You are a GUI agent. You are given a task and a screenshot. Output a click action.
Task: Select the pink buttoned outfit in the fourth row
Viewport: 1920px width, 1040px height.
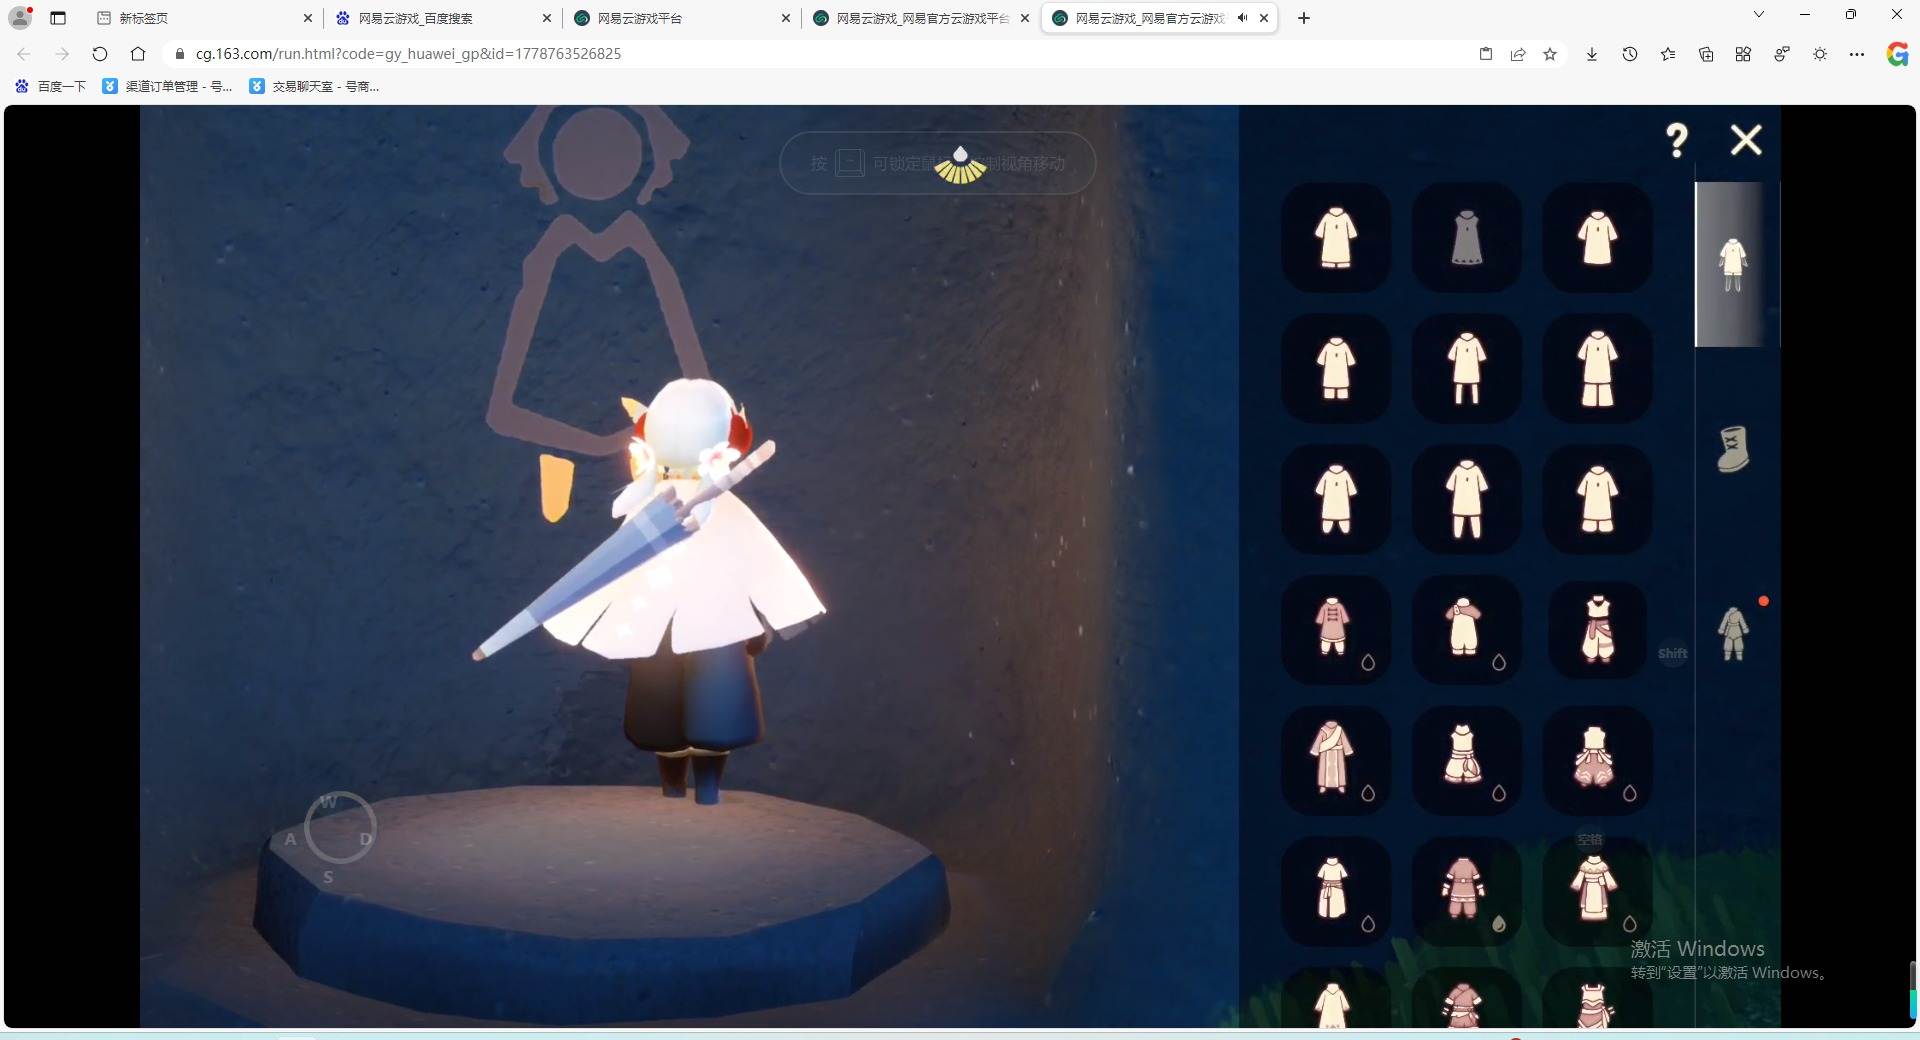(1336, 630)
